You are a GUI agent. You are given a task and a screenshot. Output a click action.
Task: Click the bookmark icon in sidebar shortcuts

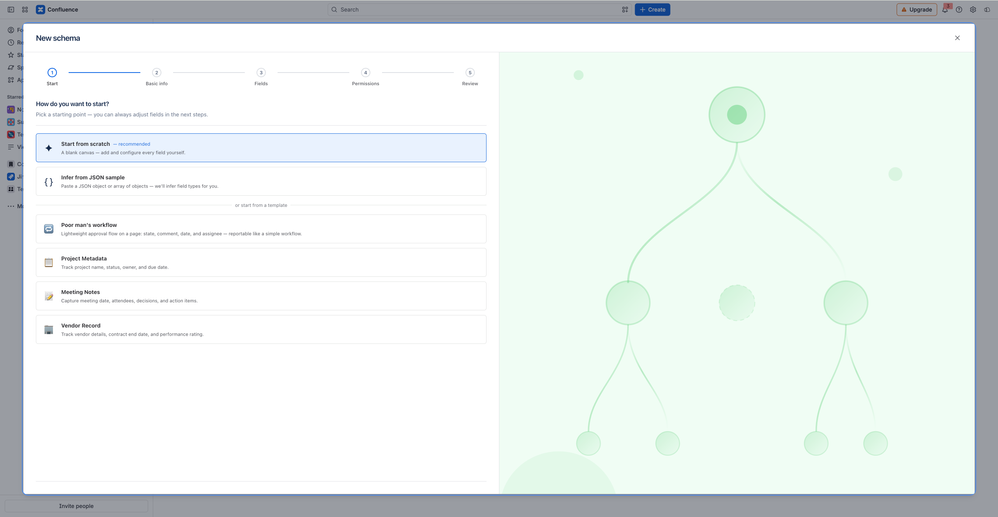coord(10,164)
